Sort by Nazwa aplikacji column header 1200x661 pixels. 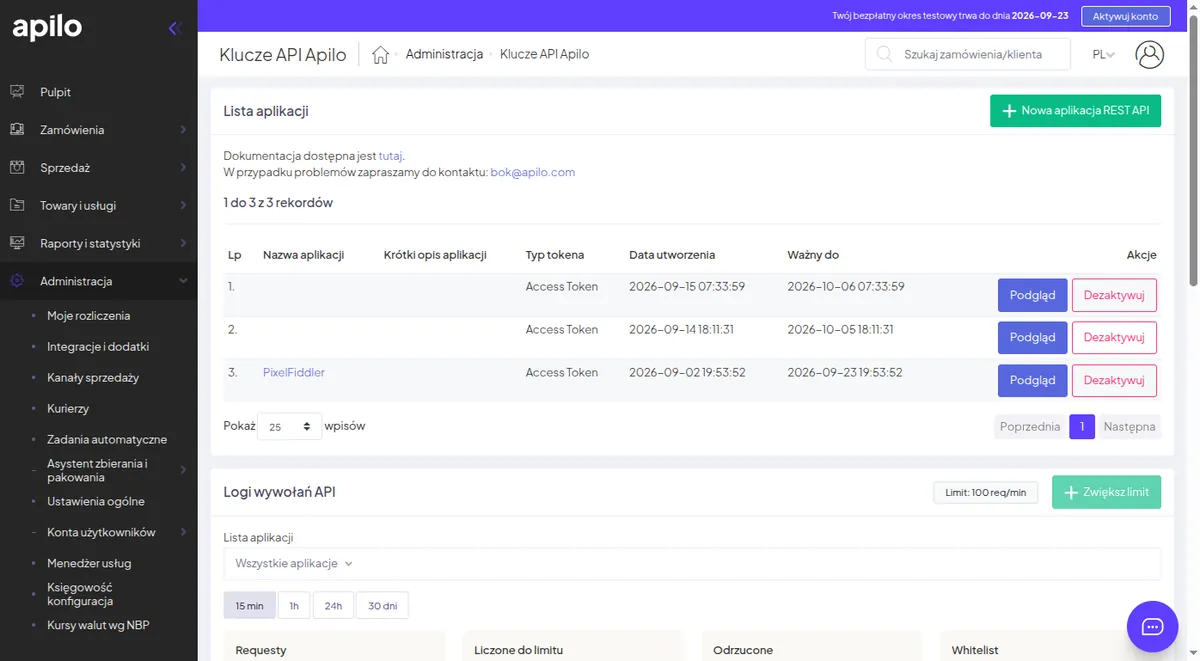pyautogui.click(x=303, y=255)
